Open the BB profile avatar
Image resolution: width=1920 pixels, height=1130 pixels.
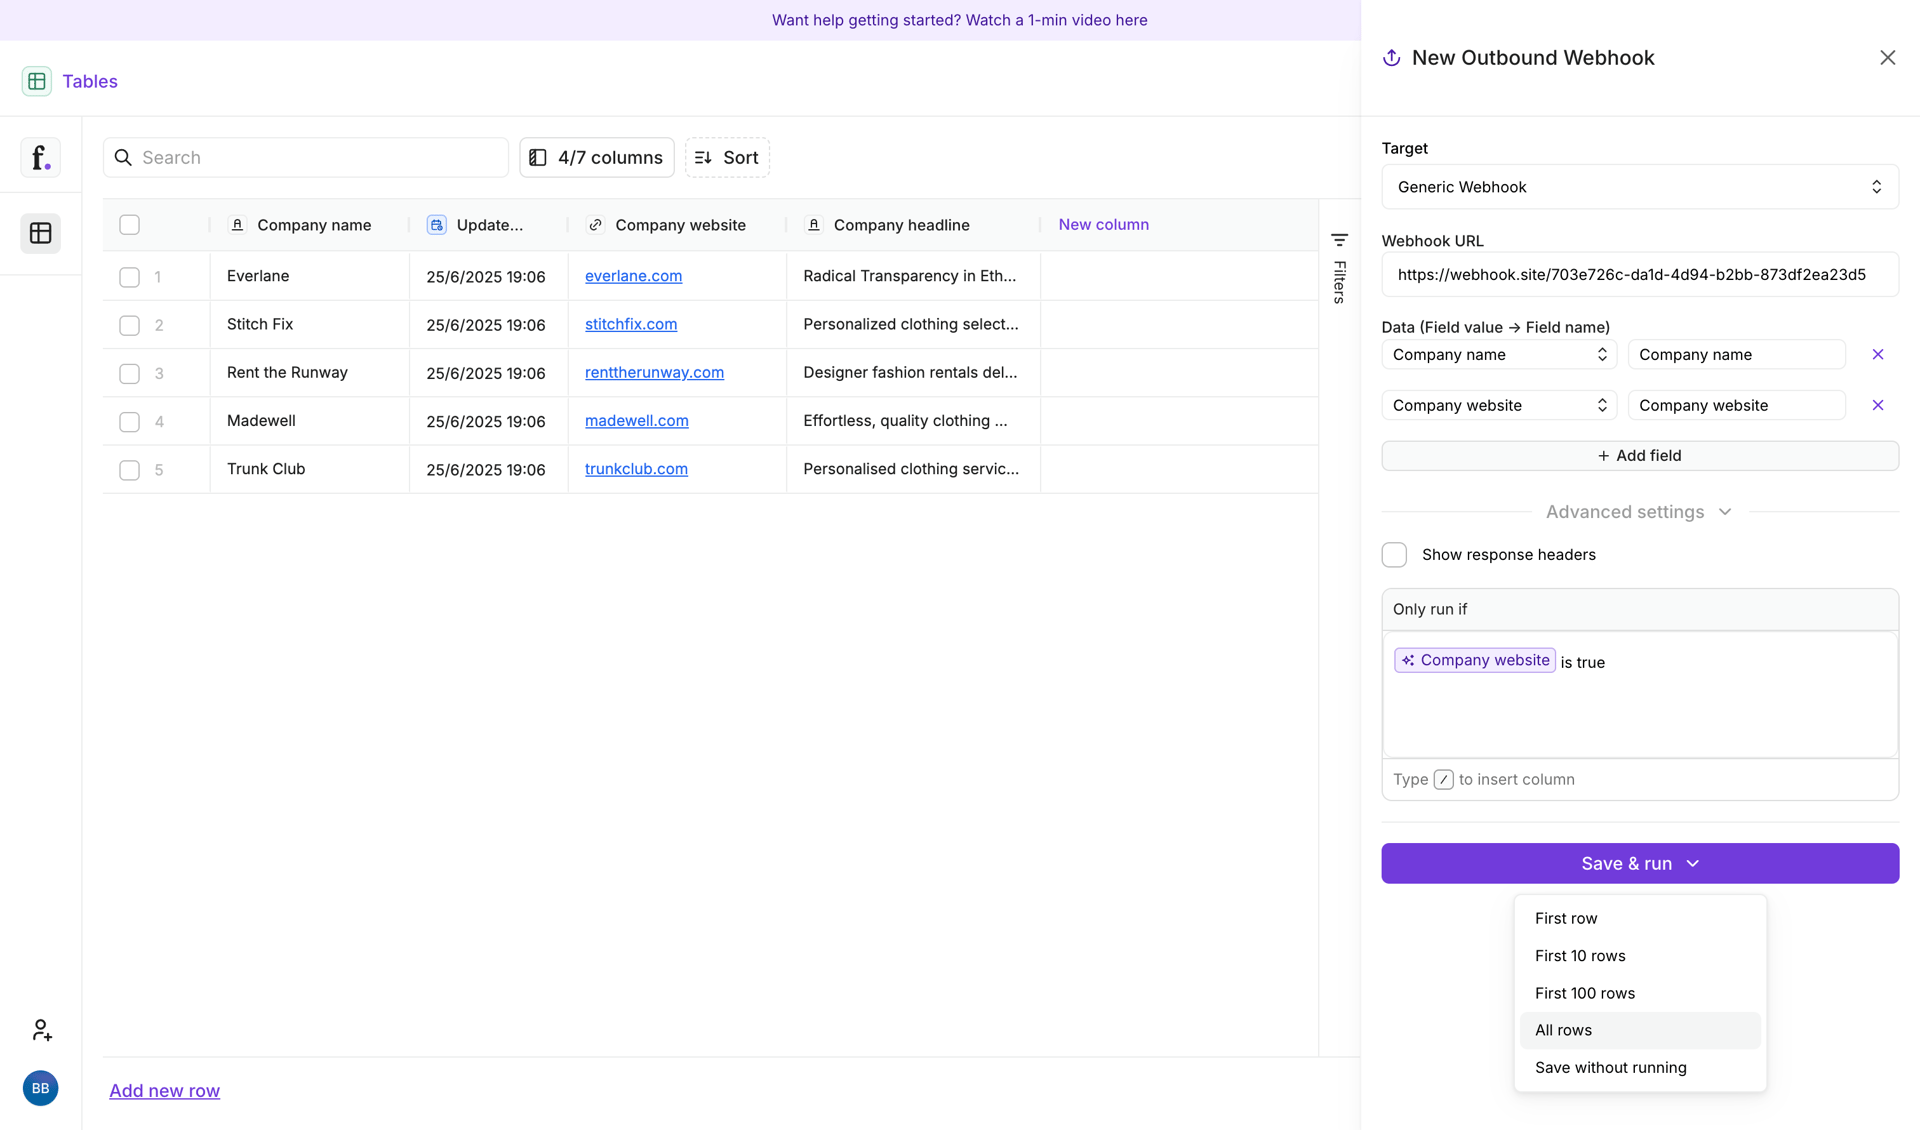tap(40, 1088)
